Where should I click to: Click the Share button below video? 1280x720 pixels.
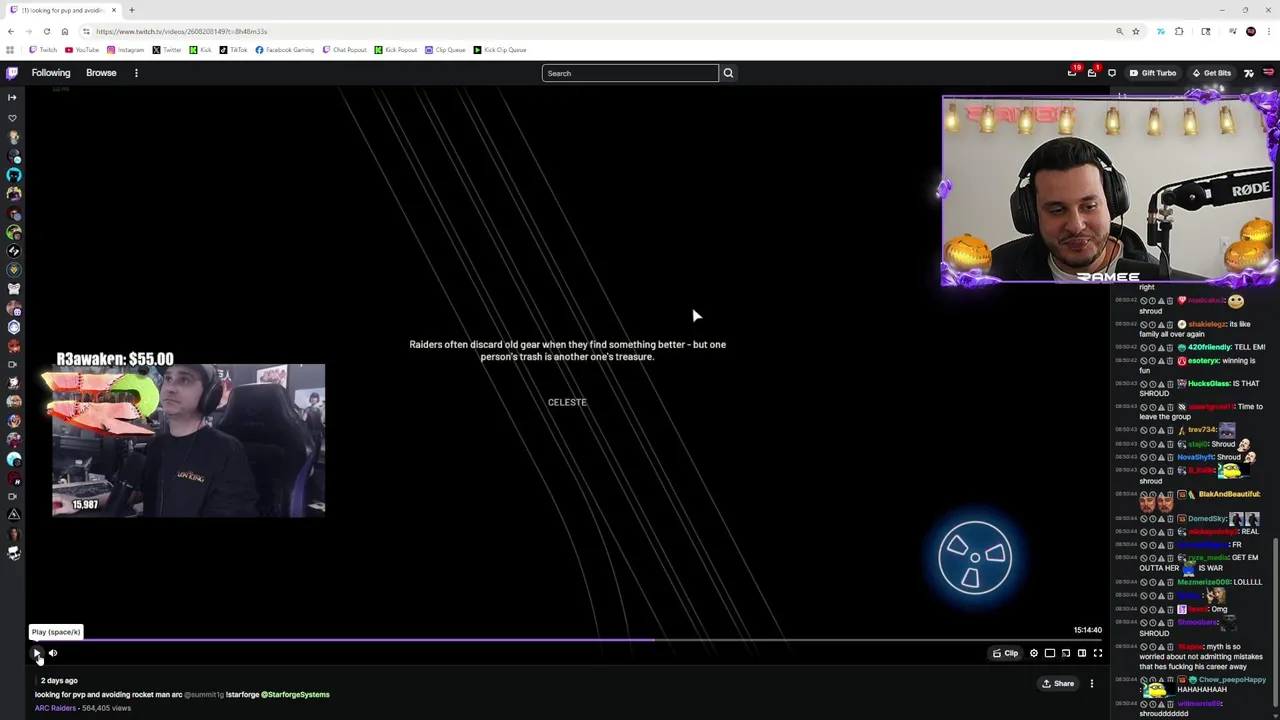1058,684
